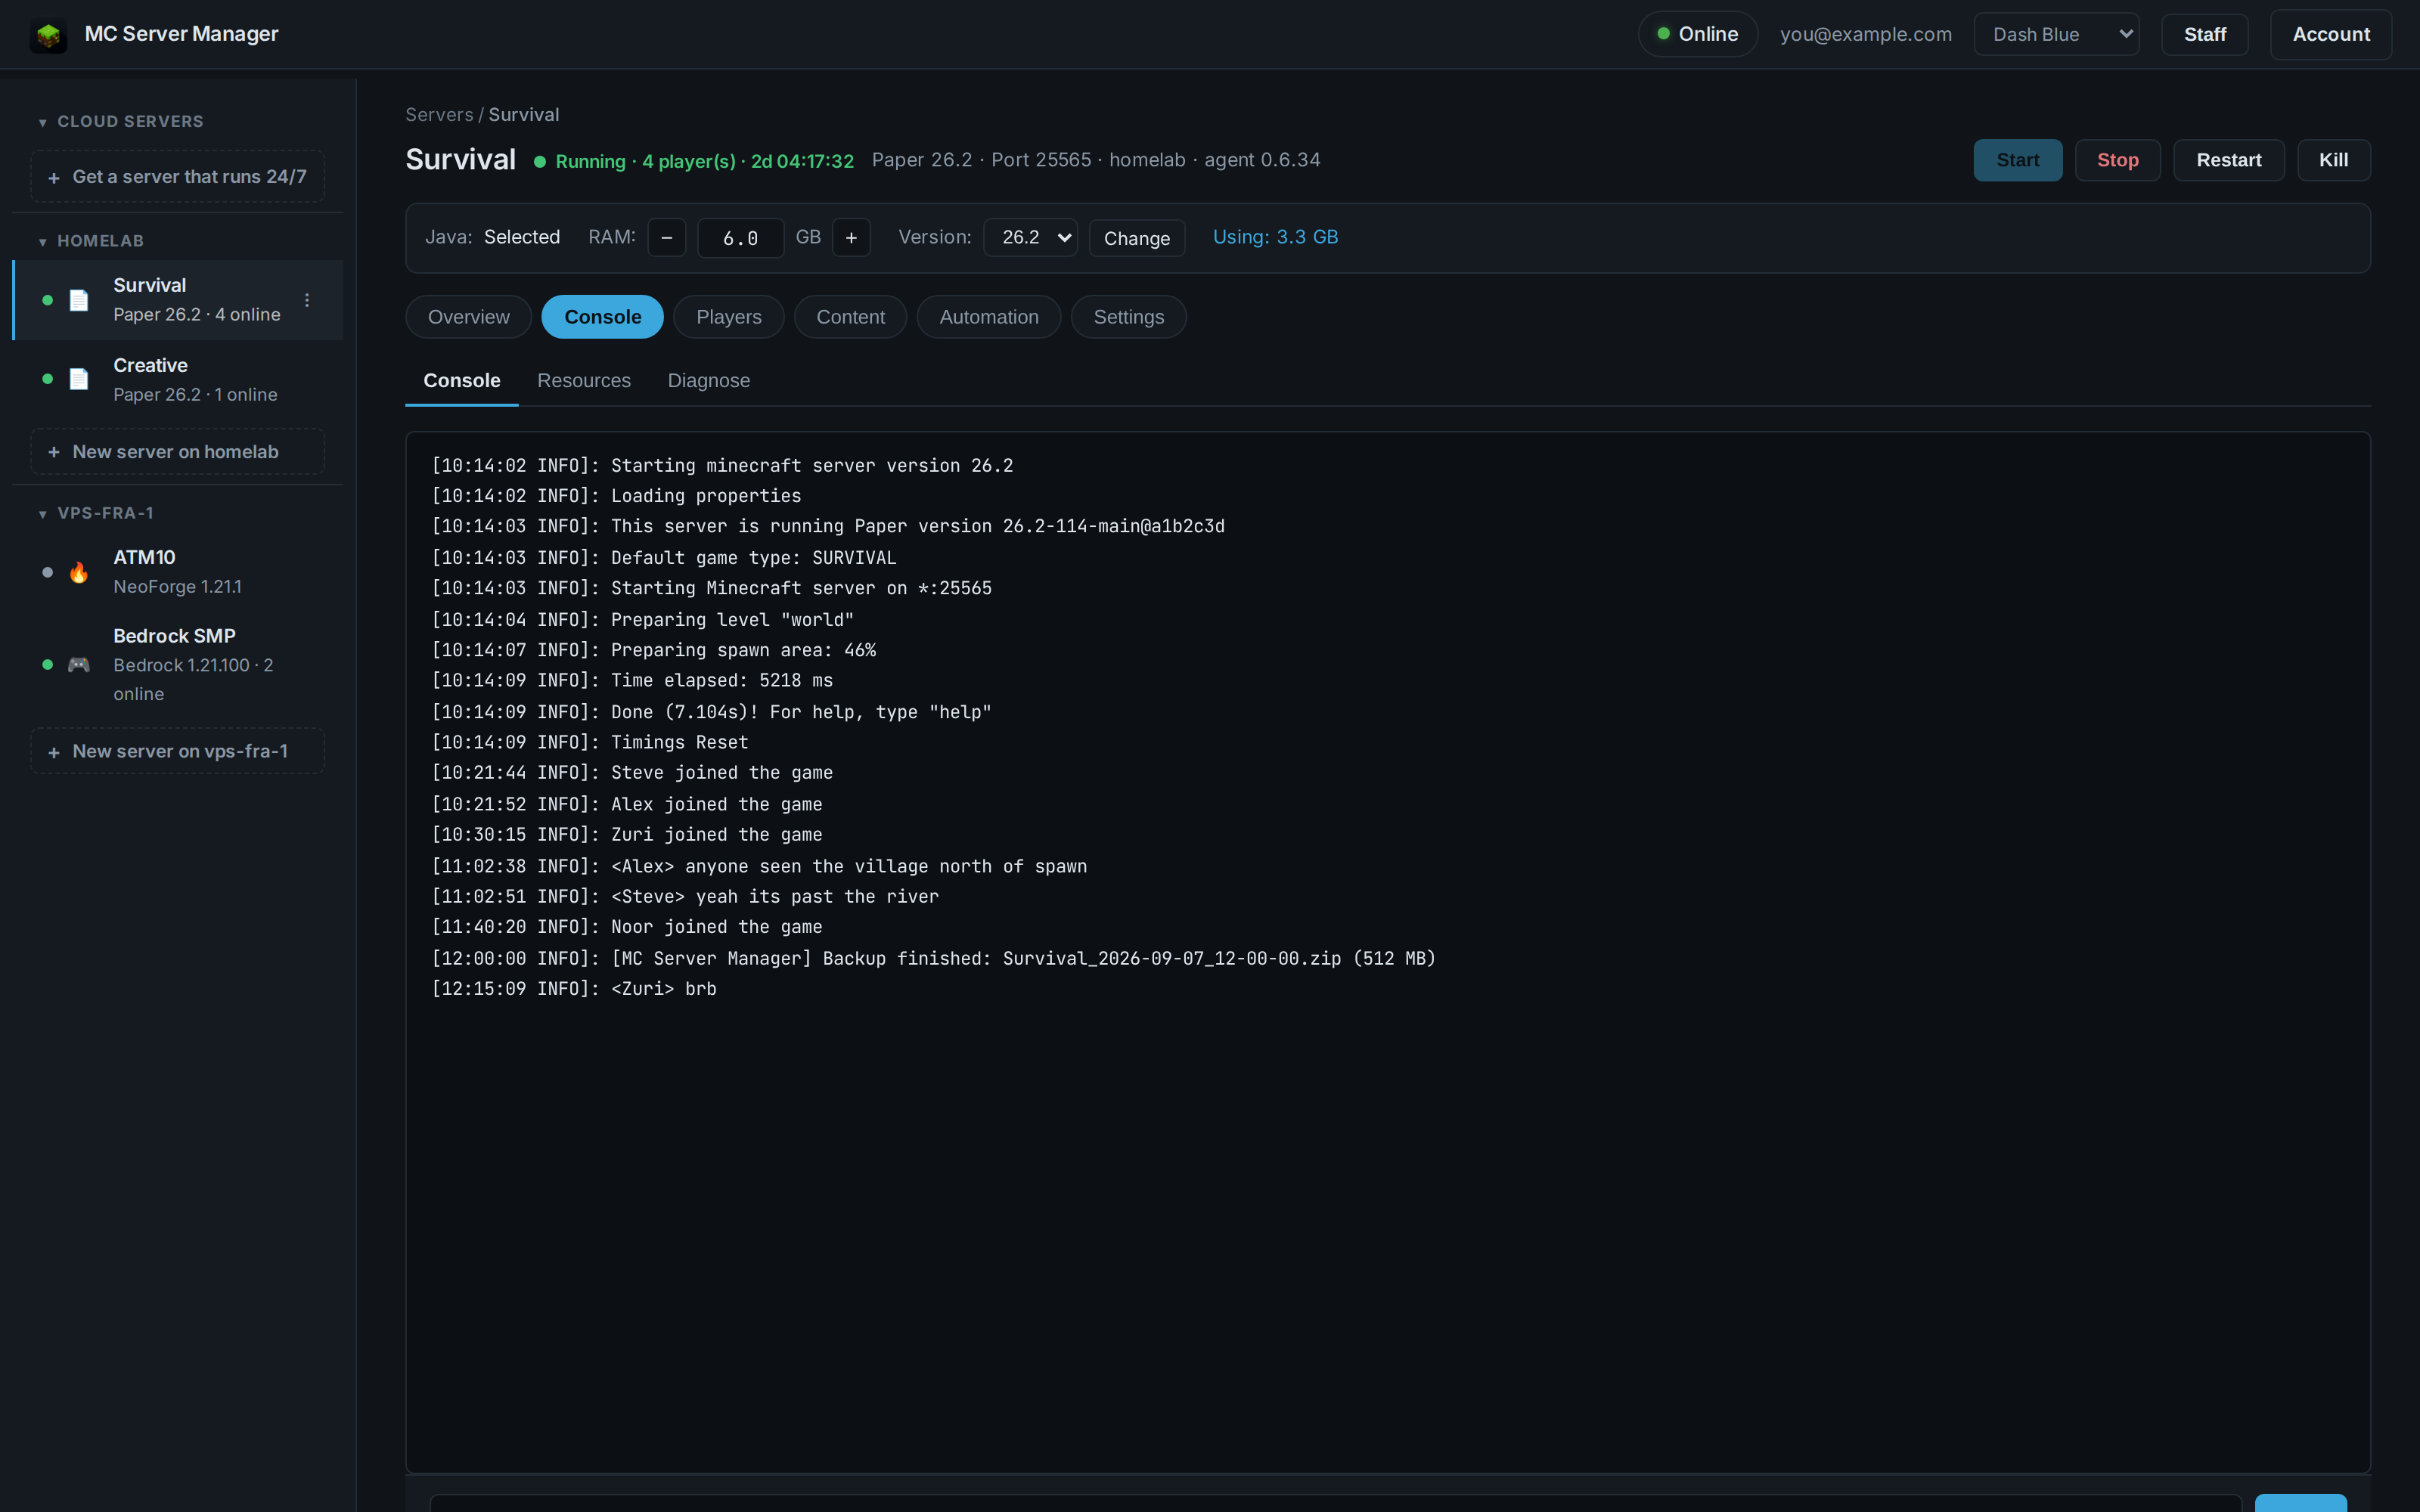
Task: Click the Online status indicator
Action: pyautogui.click(x=1698, y=34)
